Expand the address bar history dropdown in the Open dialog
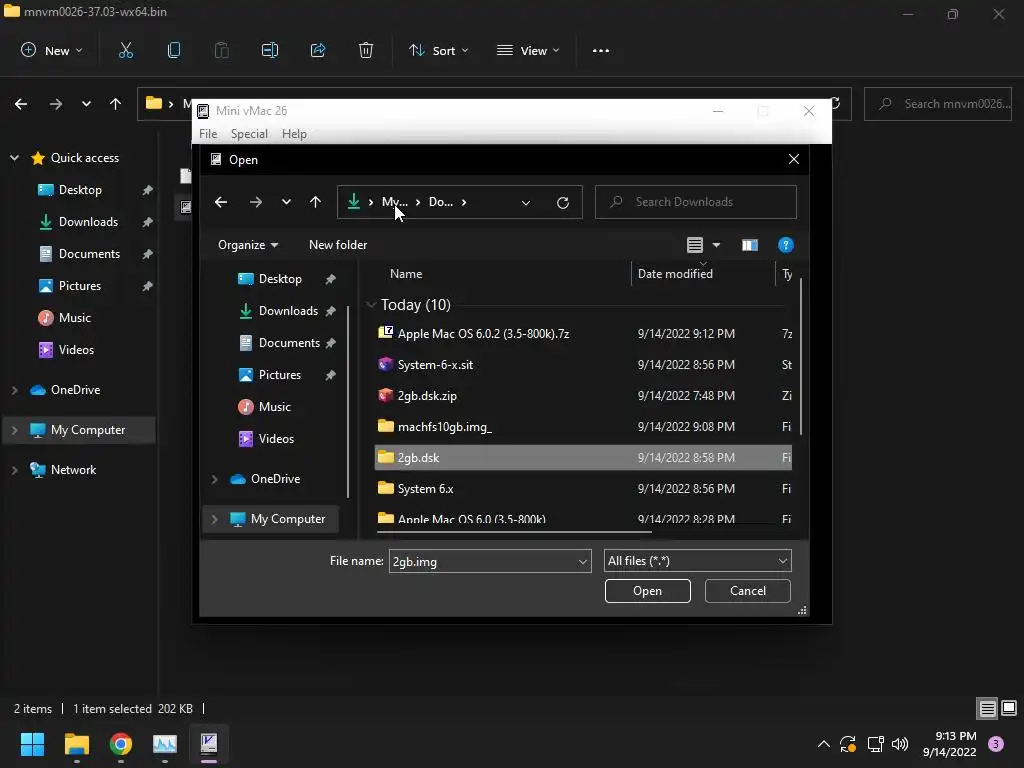 526,202
